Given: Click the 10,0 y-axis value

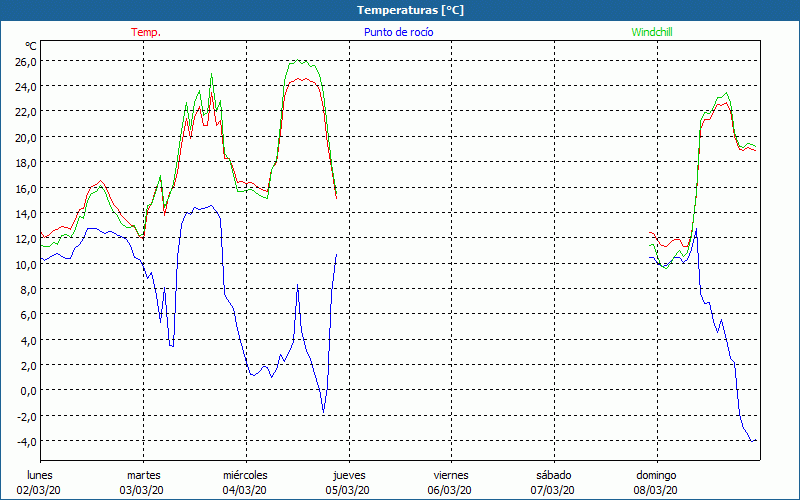Looking at the screenshot, I should [26, 265].
